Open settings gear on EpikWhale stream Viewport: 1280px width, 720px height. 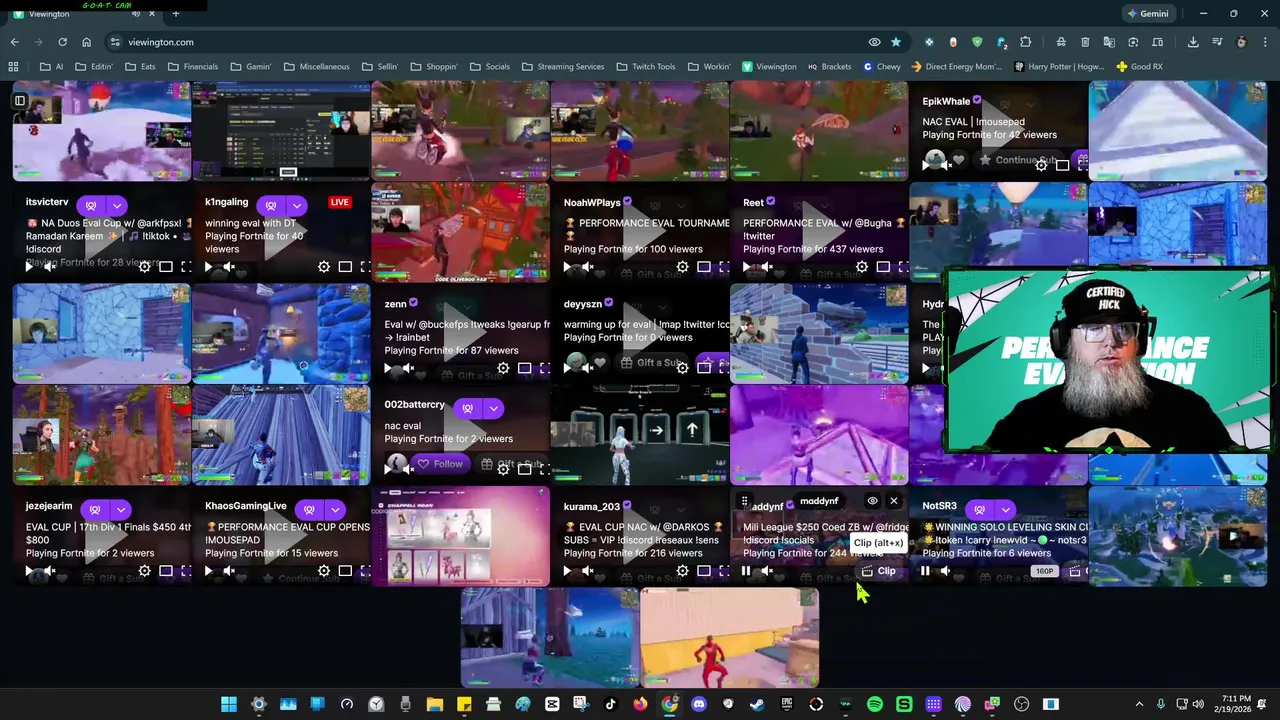click(x=1041, y=165)
